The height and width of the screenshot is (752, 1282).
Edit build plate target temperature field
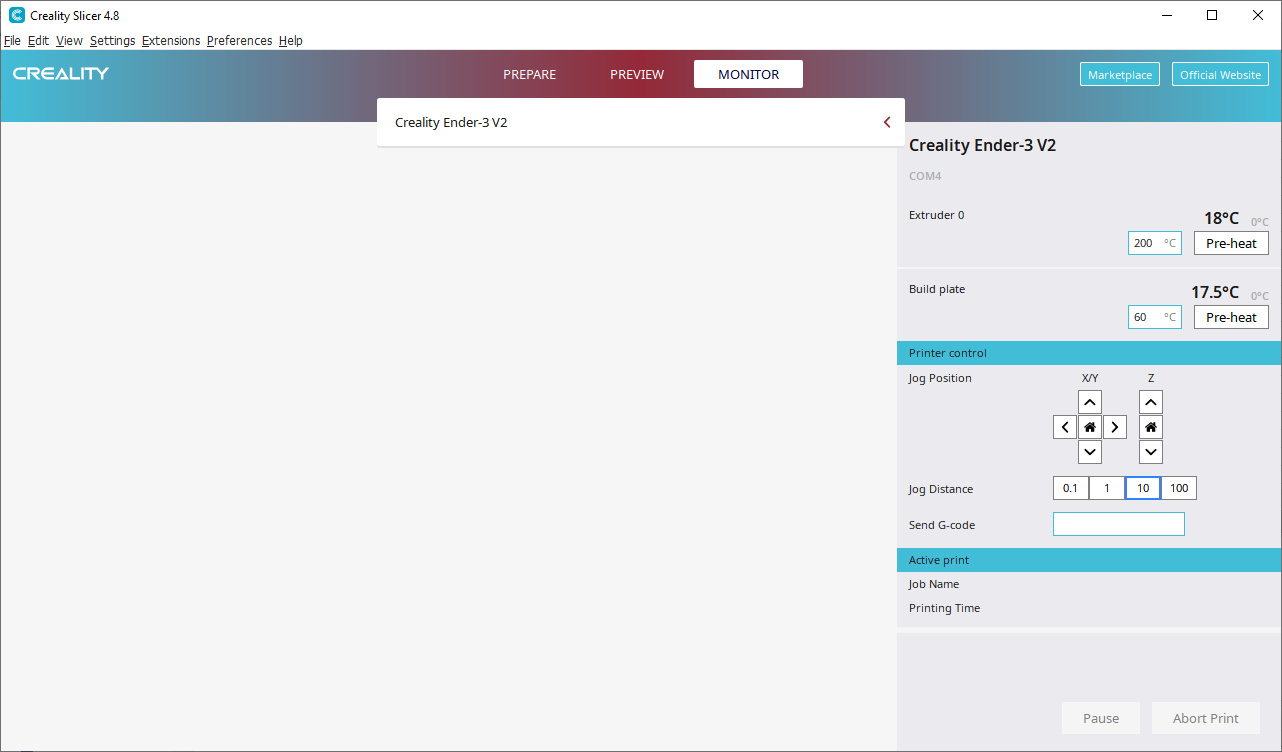[1154, 317]
